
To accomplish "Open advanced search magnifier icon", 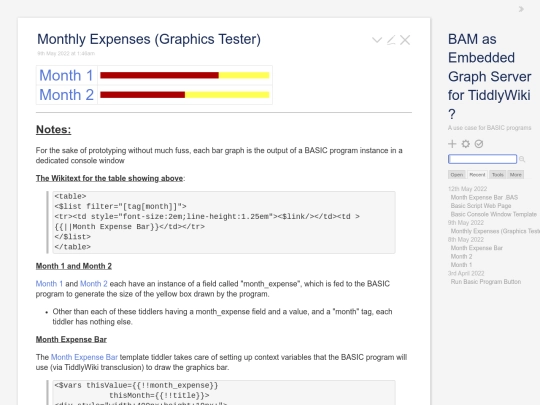I will pos(522,159).
